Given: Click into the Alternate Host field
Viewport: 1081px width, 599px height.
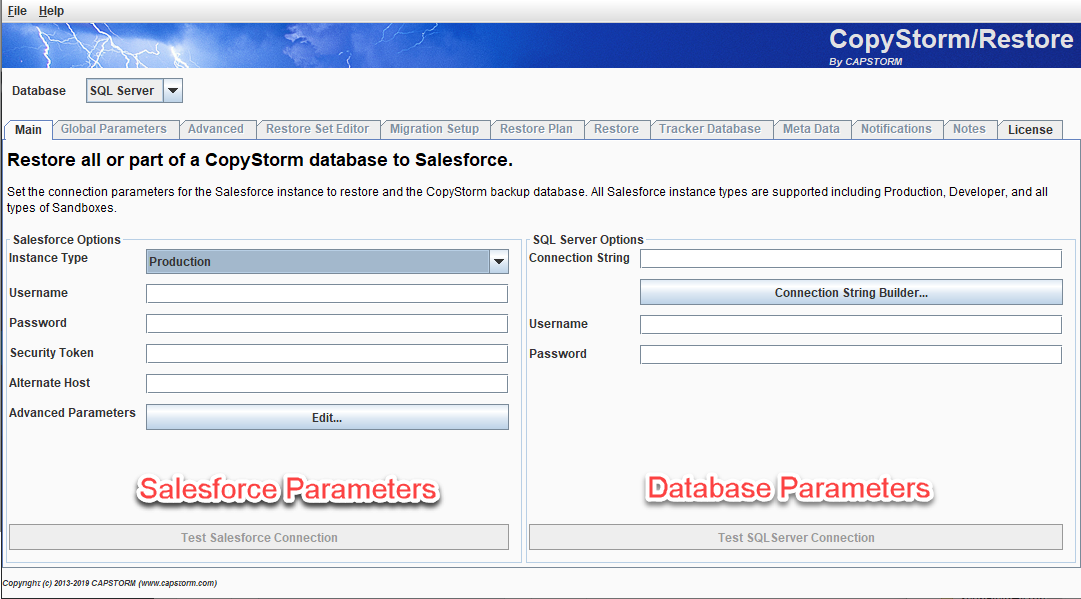Looking at the screenshot, I should tap(327, 383).
